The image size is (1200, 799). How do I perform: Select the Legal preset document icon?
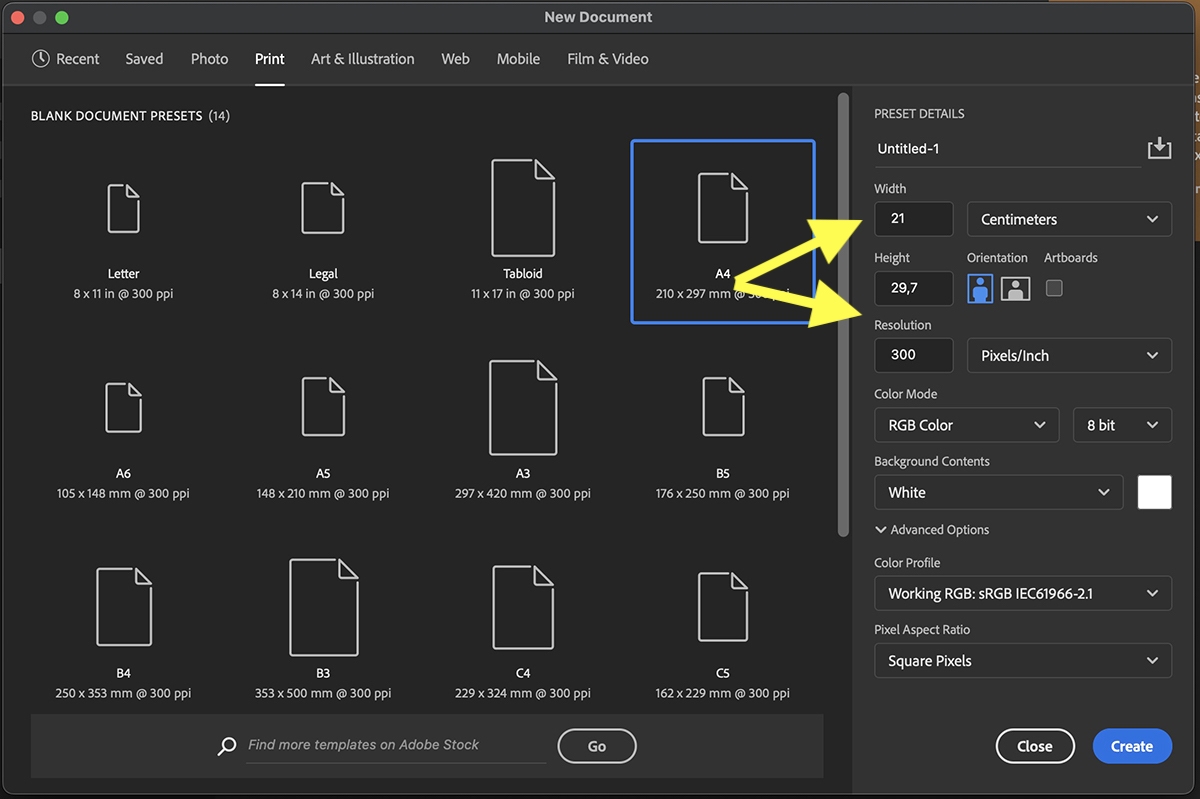323,208
